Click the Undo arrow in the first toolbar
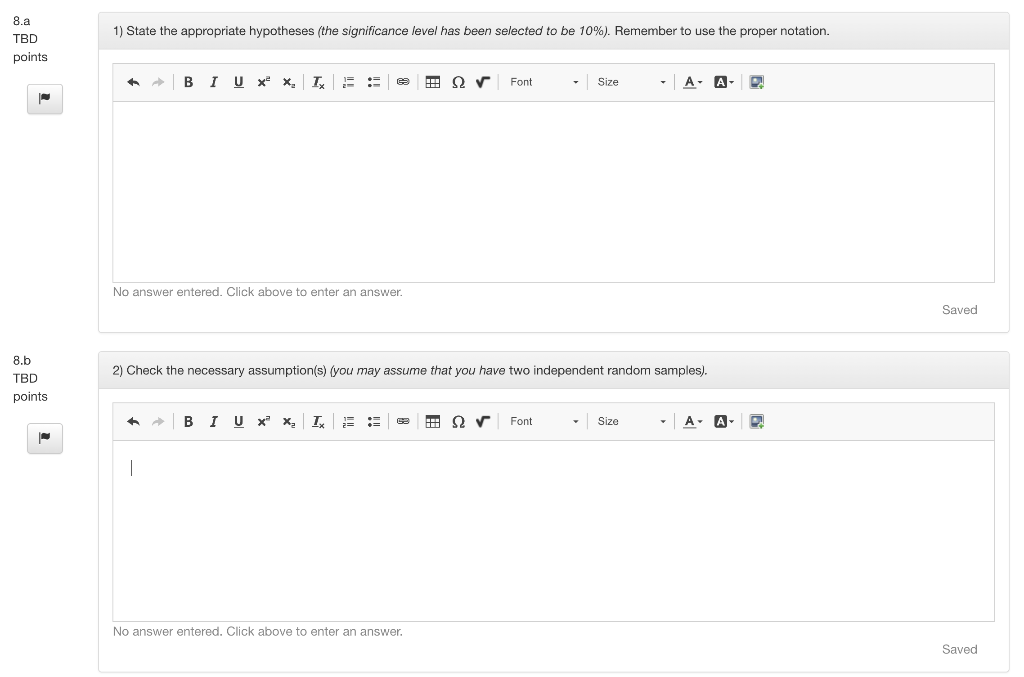The image size is (1024, 677). click(133, 82)
